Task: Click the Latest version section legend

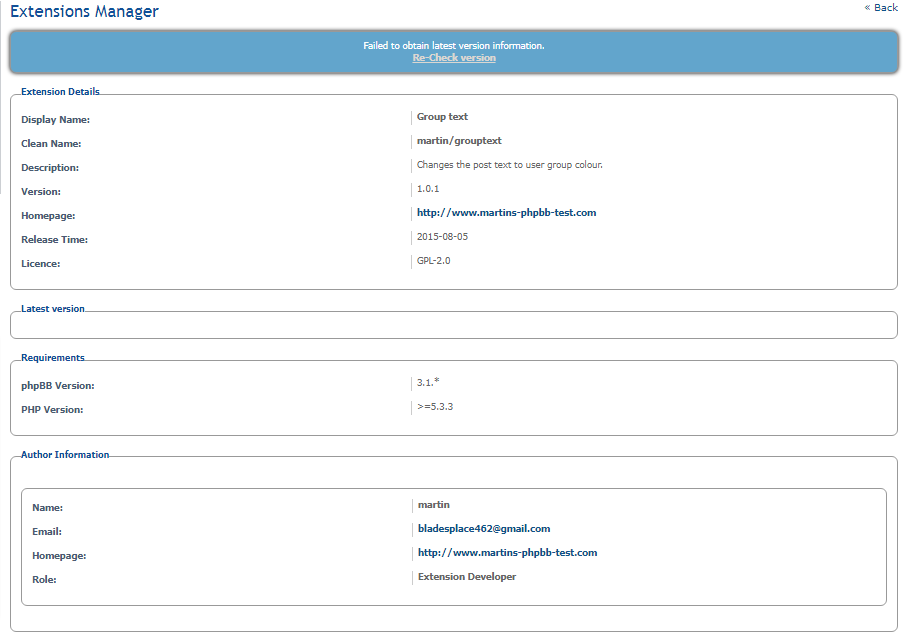Action: (53, 309)
